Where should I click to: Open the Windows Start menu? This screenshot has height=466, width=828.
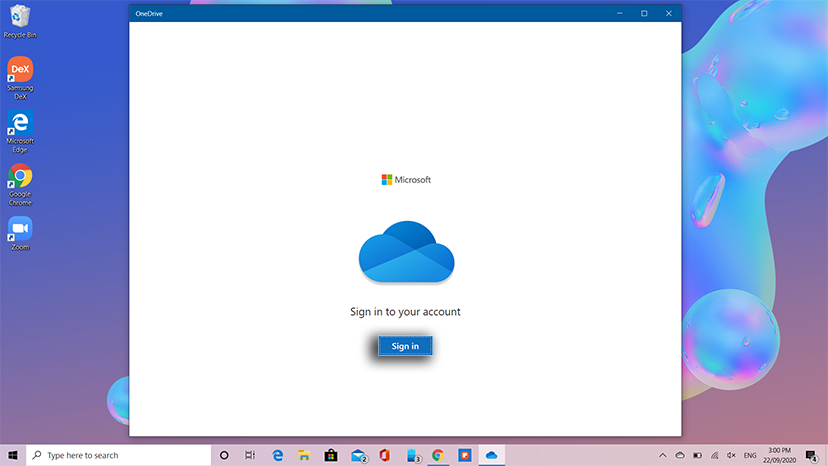[x=13, y=455]
